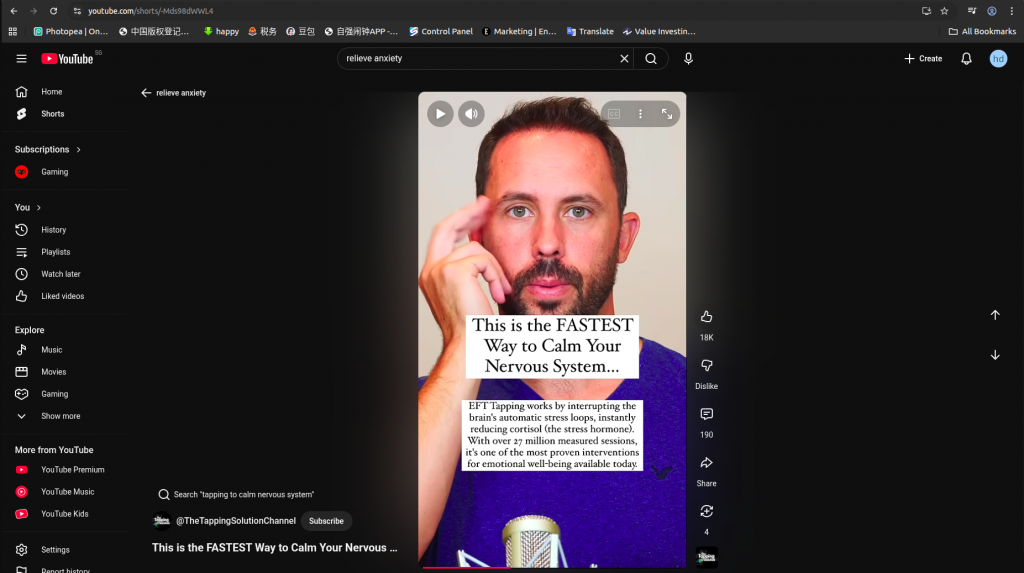The image size is (1024, 573).
Task: Click the Dislike thumbs down icon
Action: pyautogui.click(x=706, y=366)
